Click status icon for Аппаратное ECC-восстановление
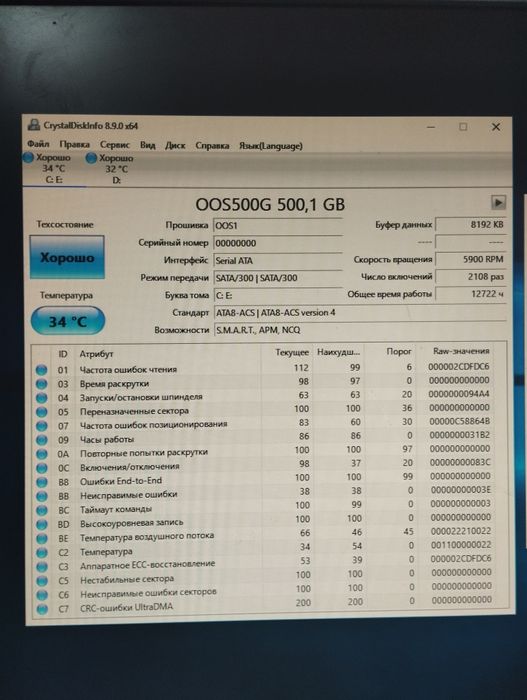The height and width of the screenshot is (700, 527). click(x=42, y=567)
